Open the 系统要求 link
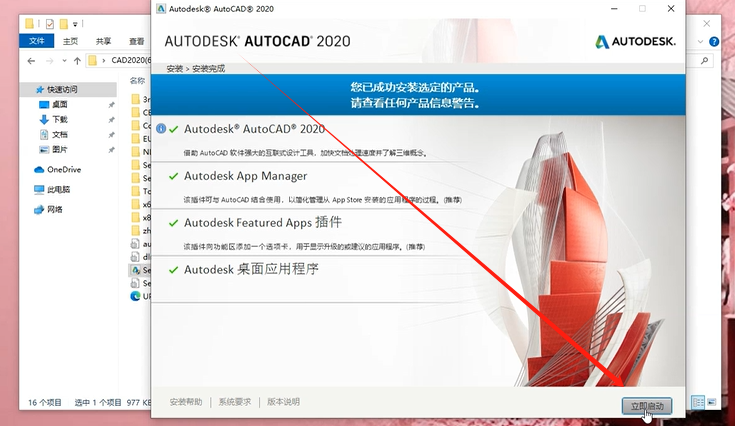 [235, 402]
